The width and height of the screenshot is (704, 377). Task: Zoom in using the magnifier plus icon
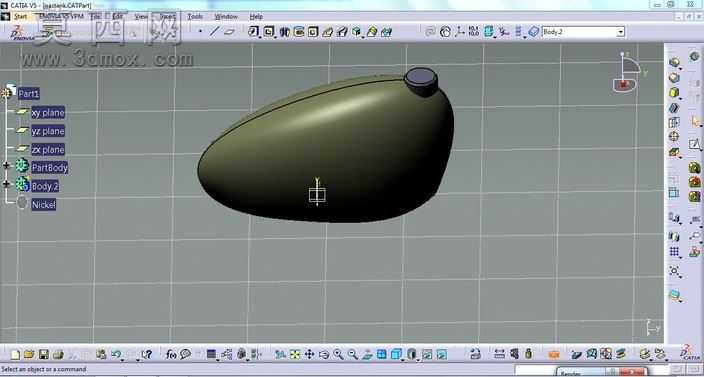[x=338, y=355]
